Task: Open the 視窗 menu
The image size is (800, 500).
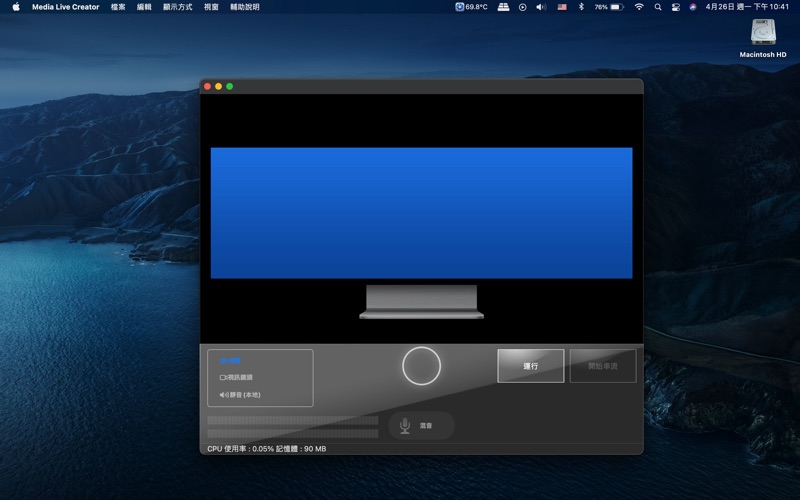Action: pyautogui.click(x=211, y=7)
